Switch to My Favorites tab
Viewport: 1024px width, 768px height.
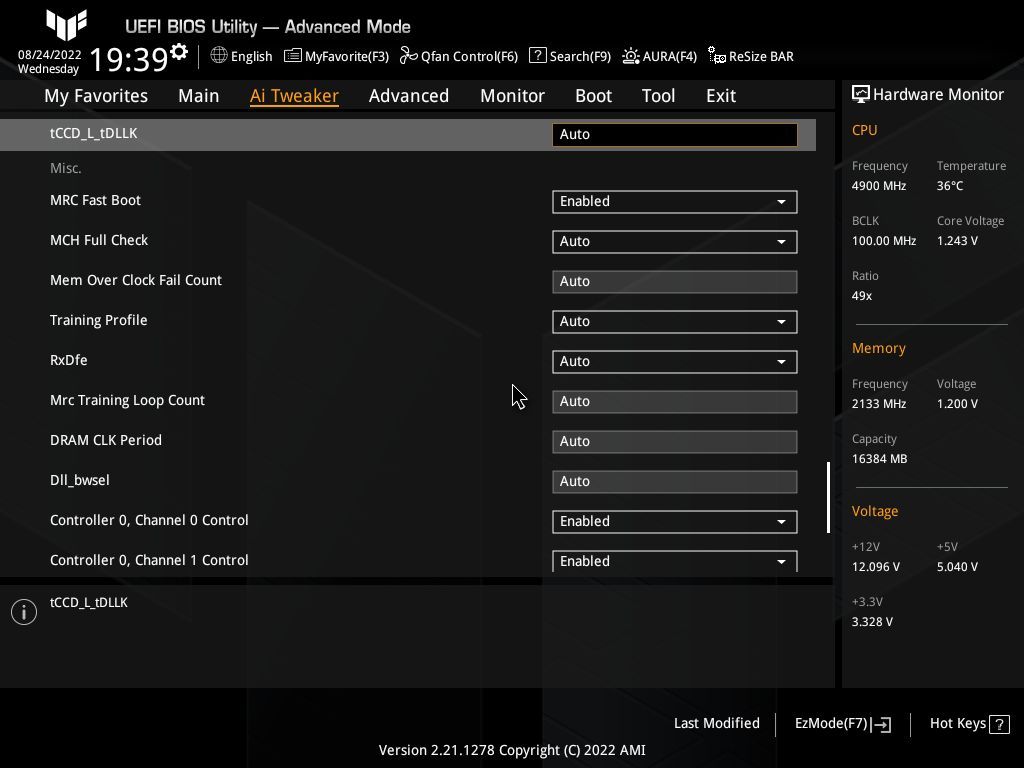click(96, 96)
